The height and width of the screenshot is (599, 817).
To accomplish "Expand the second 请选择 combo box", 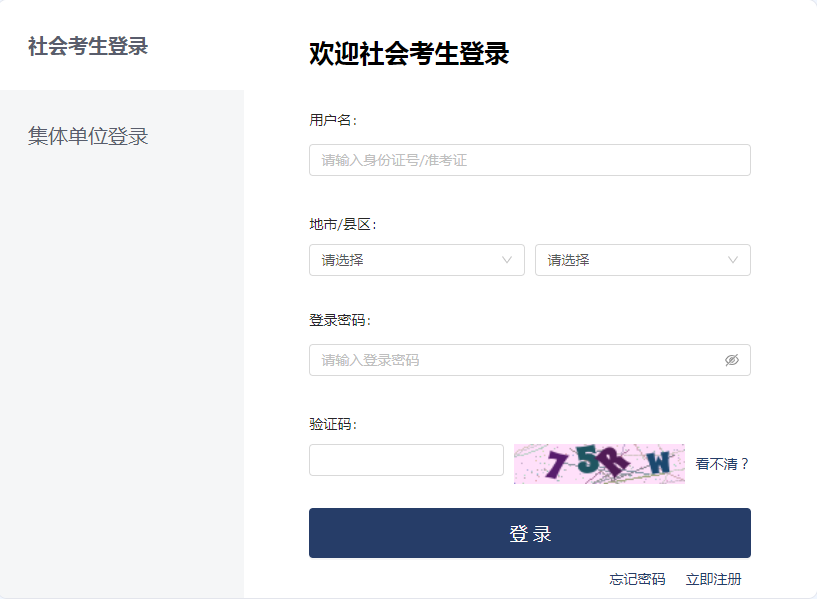I will (643, 260).
